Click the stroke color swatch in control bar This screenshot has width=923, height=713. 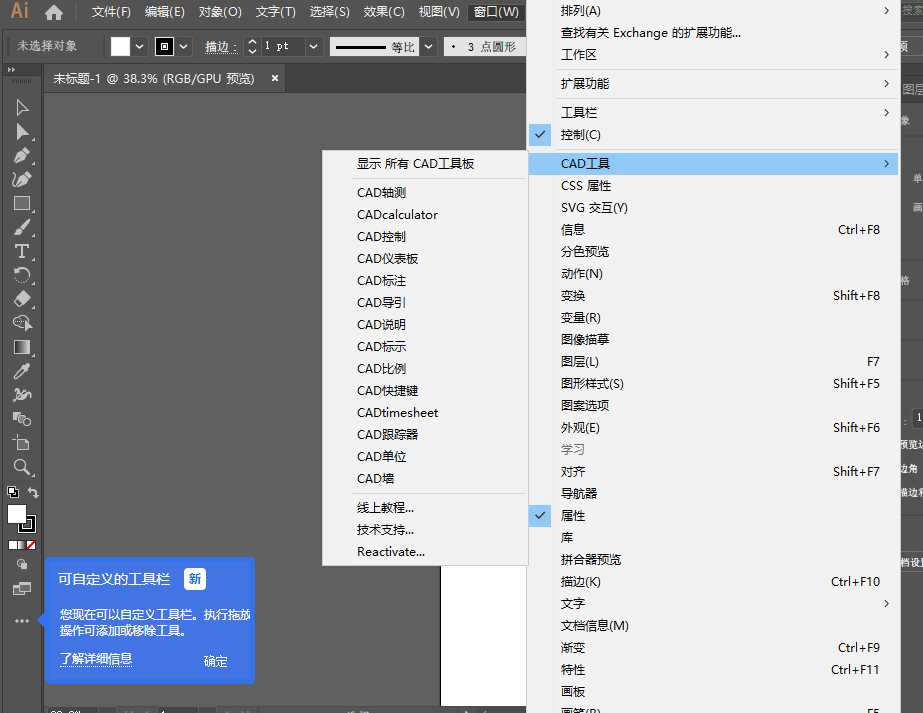click(x=164, y=47)
